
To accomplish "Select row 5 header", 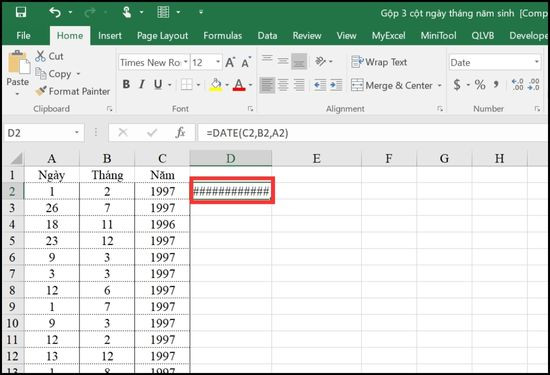I will [12, 241].
